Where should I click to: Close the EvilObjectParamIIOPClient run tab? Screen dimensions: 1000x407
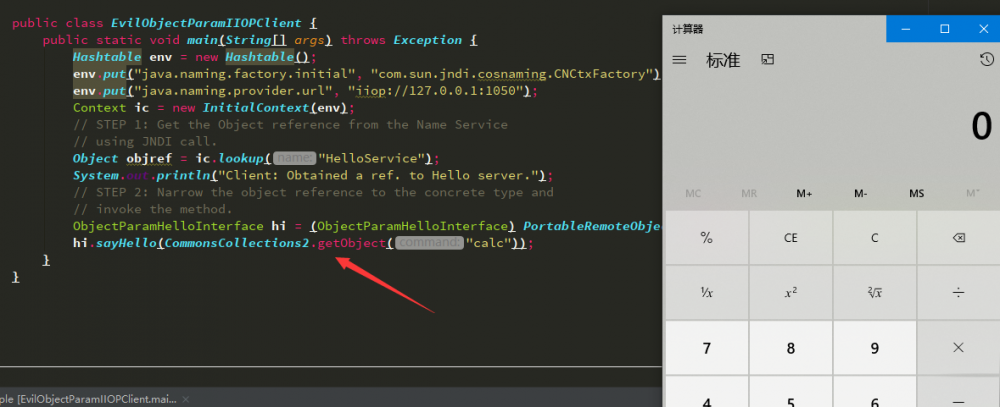tap(186, 399)
